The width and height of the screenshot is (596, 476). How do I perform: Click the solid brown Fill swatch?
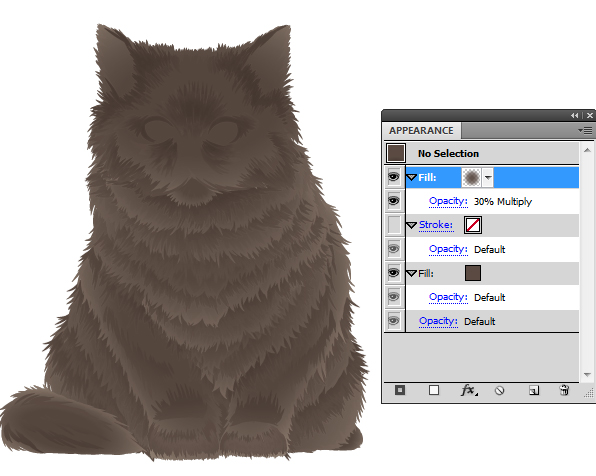click(473, 273)
